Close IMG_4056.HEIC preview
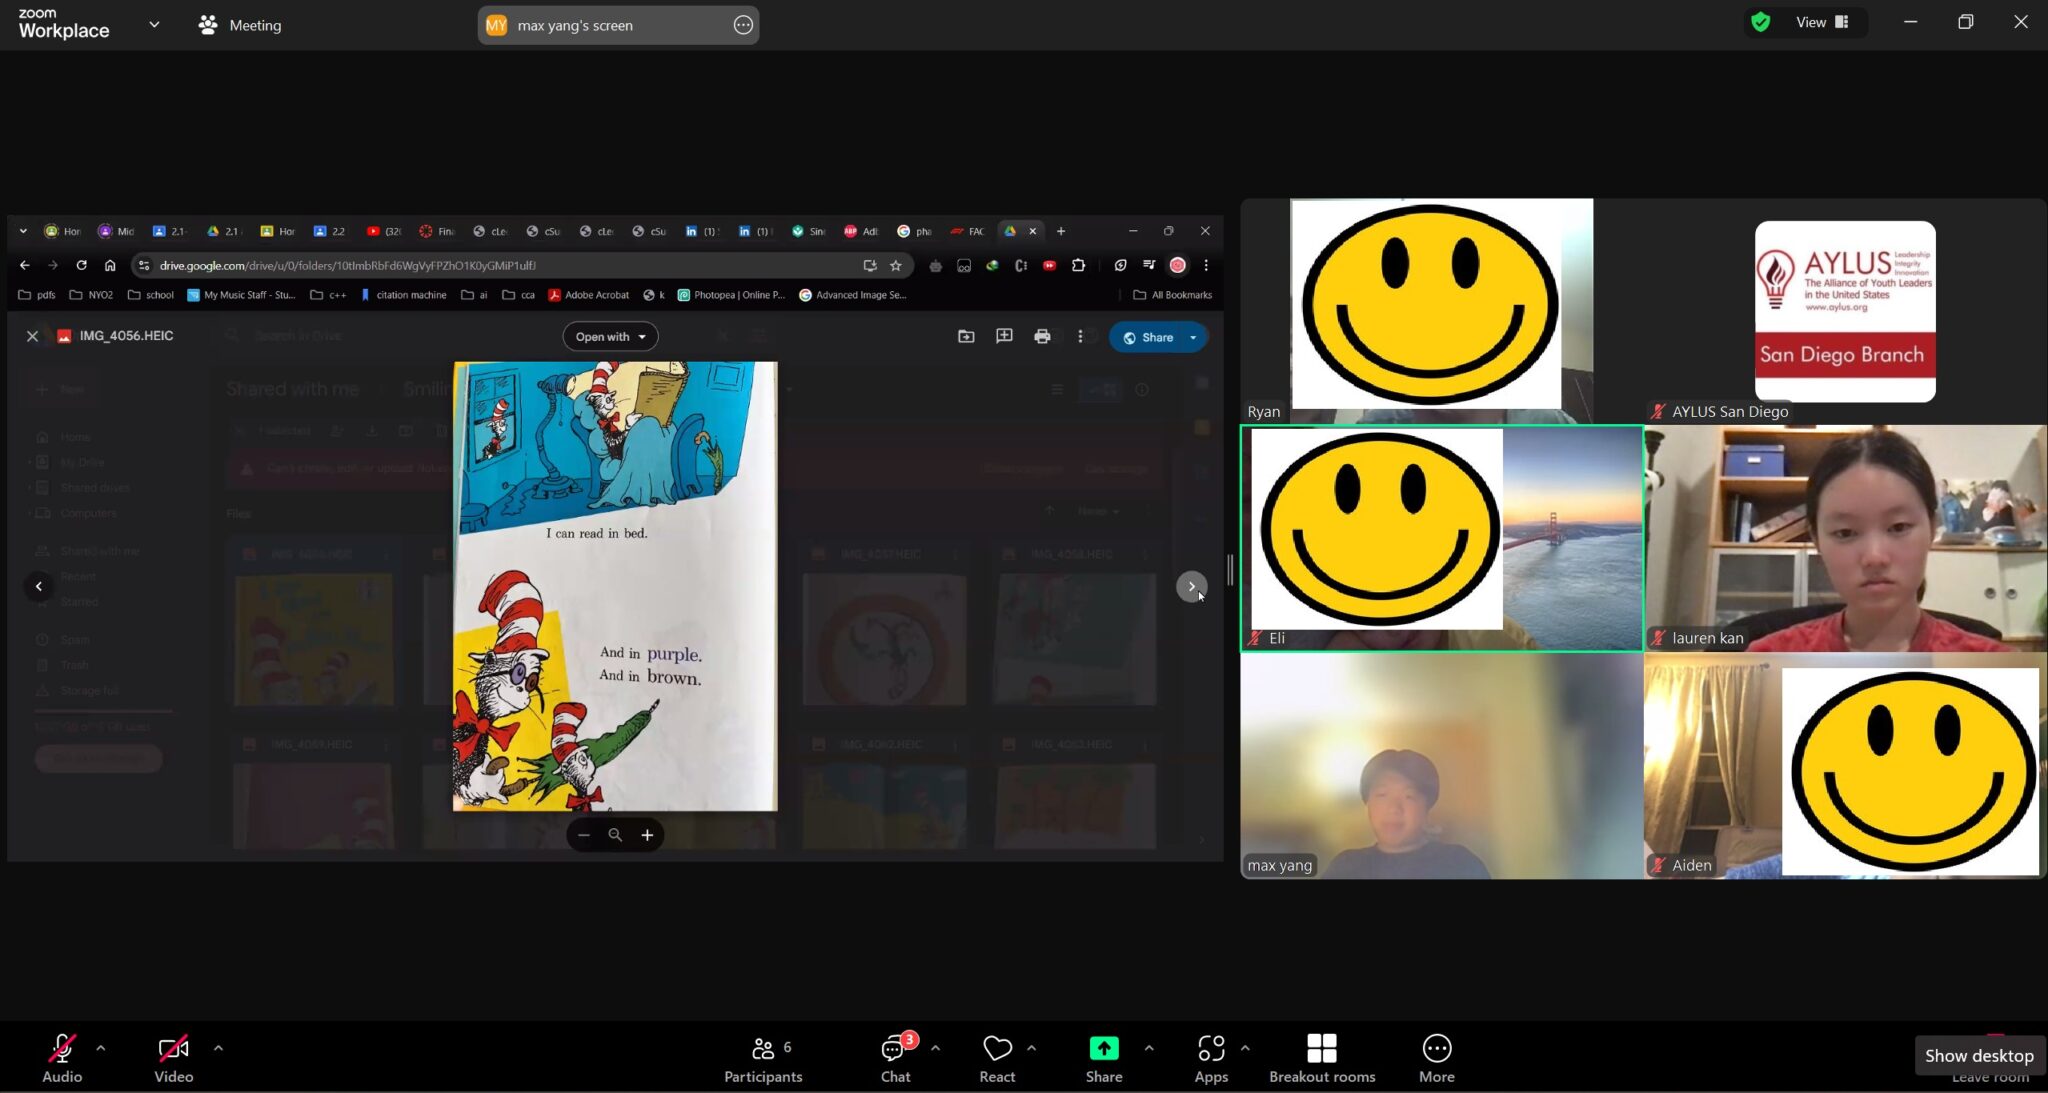 click(x=32, y=336)
